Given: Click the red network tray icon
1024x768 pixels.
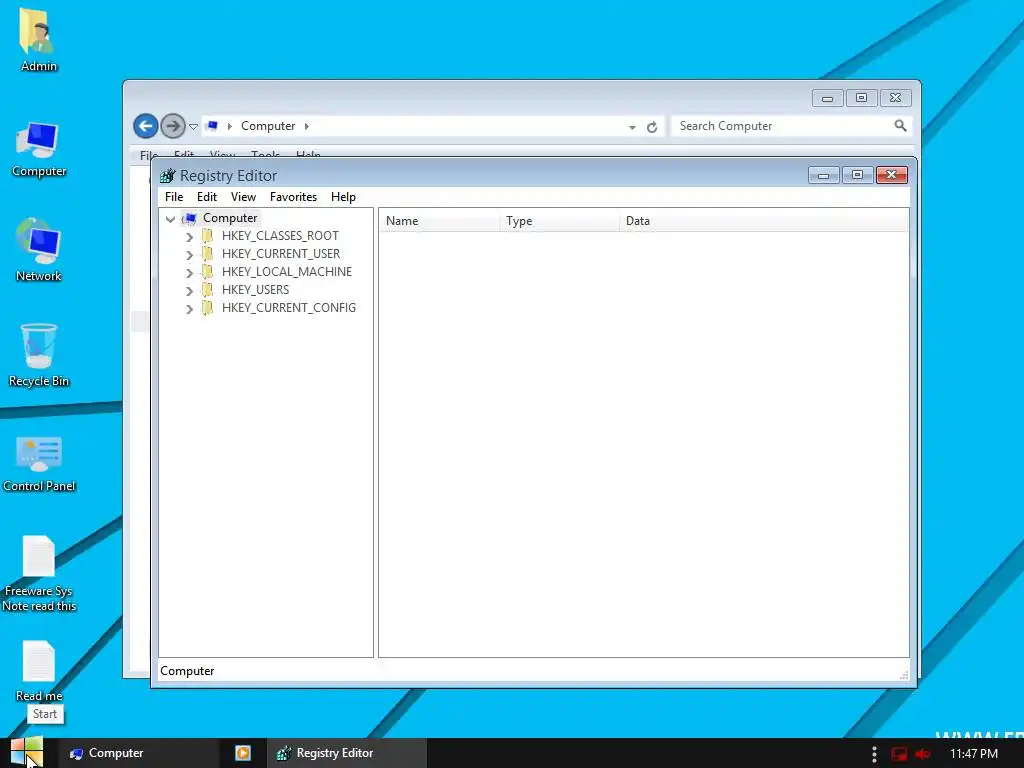Looking at the screenshot, I should point(899,754).
